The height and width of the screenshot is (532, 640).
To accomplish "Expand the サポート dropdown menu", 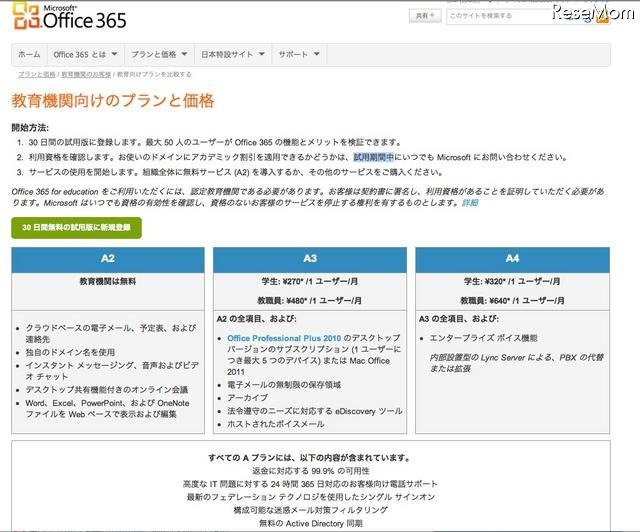I will (299, 54).
